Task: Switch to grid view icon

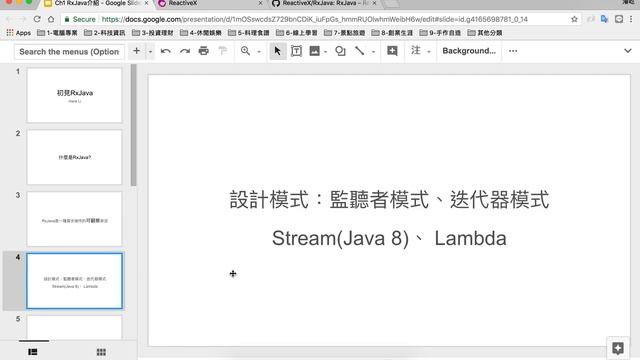Action: click(101, 352)
